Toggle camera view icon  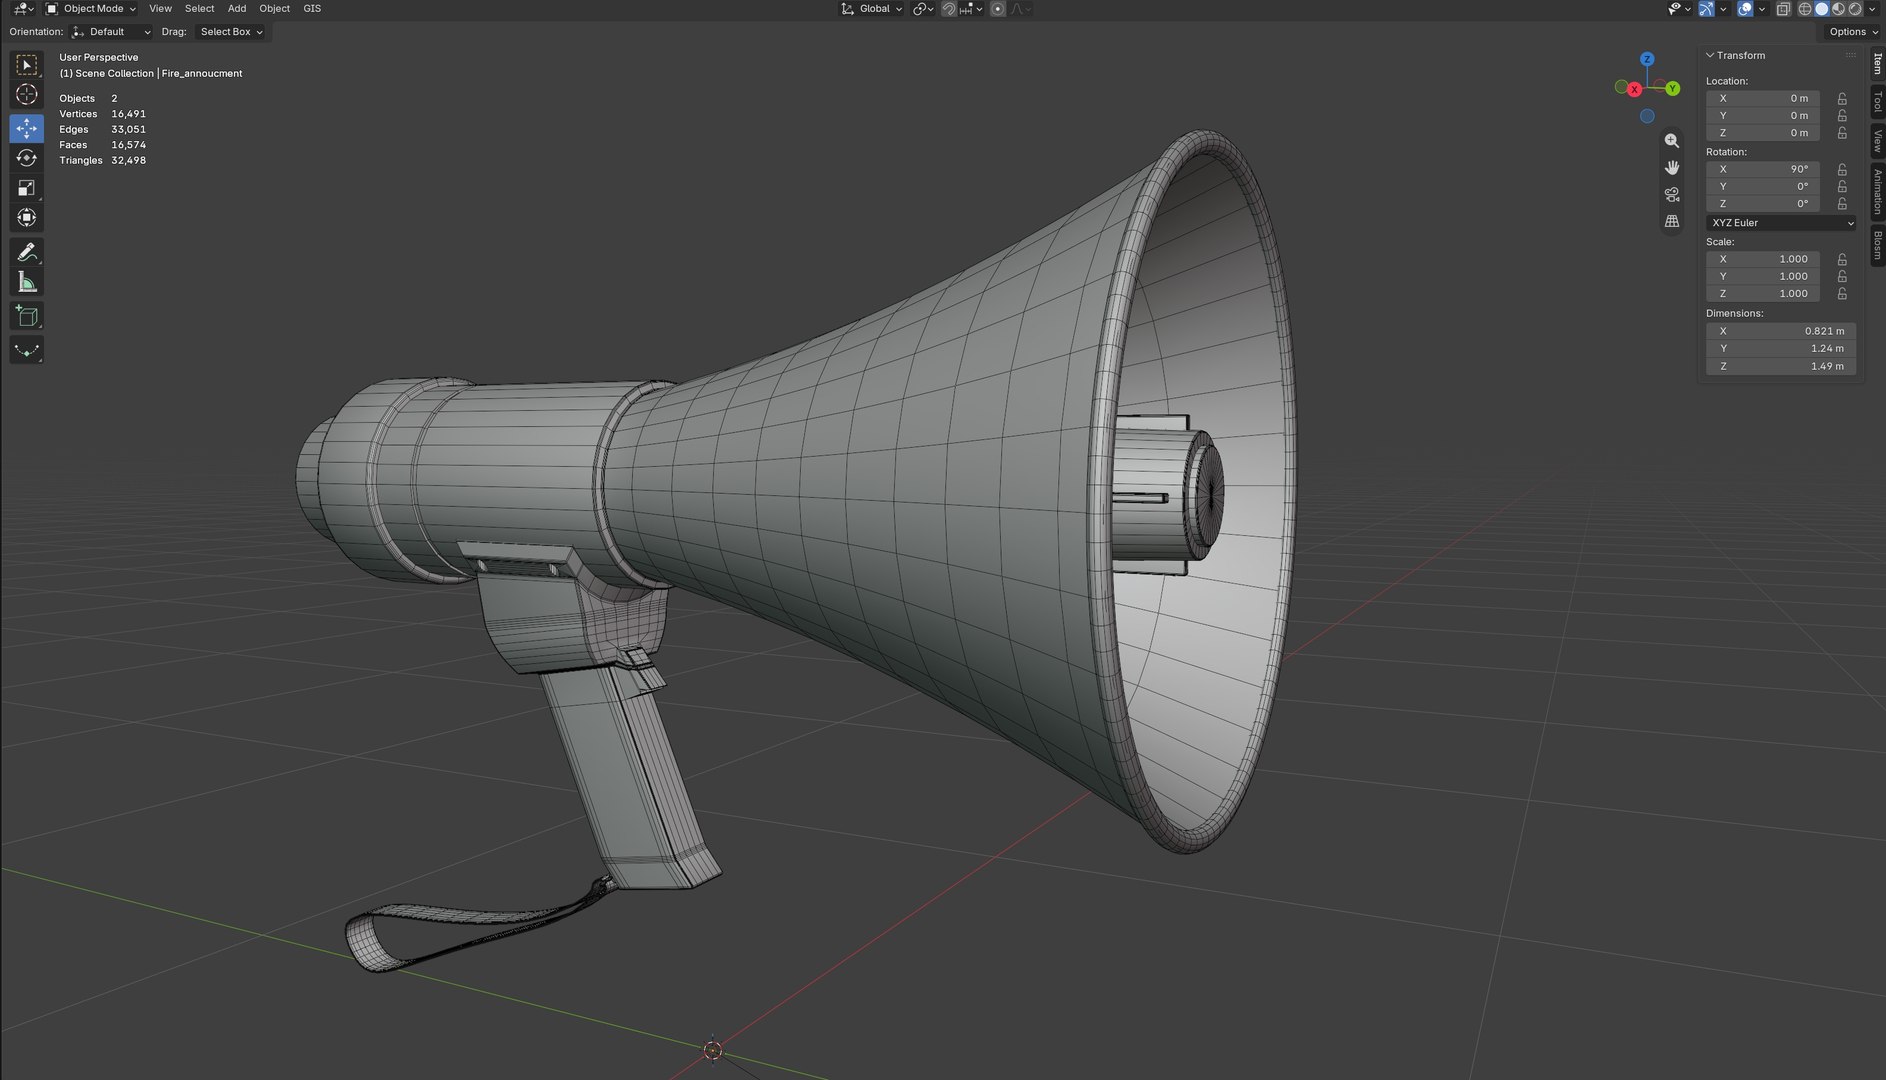[1671, 195]
